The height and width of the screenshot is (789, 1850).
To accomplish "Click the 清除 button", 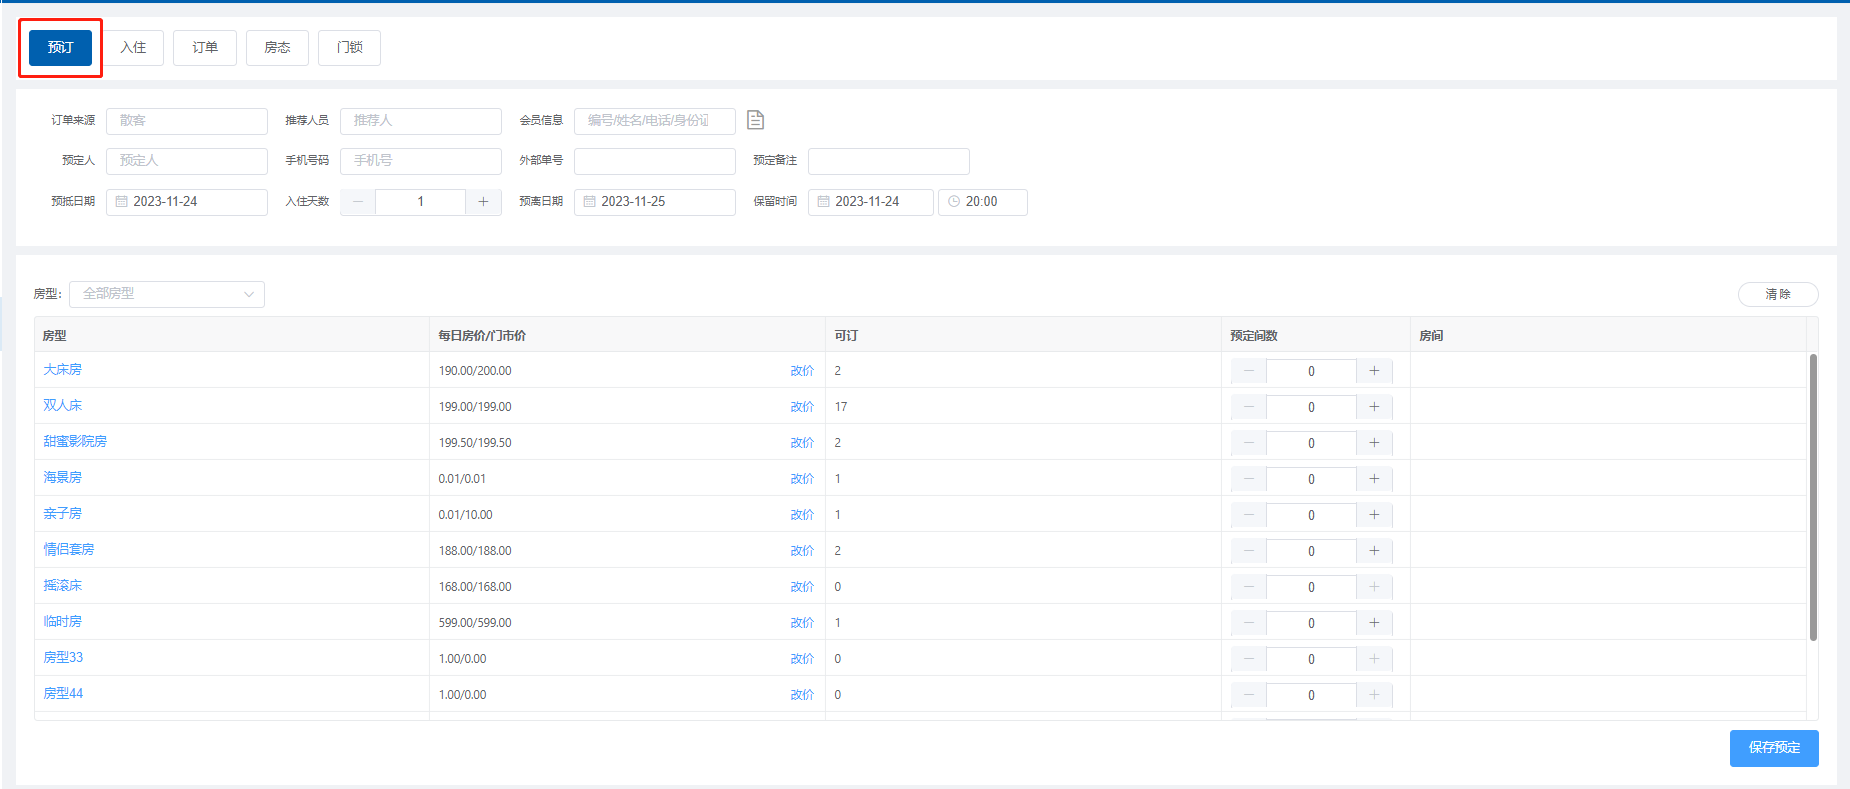I will (1777, 294).
